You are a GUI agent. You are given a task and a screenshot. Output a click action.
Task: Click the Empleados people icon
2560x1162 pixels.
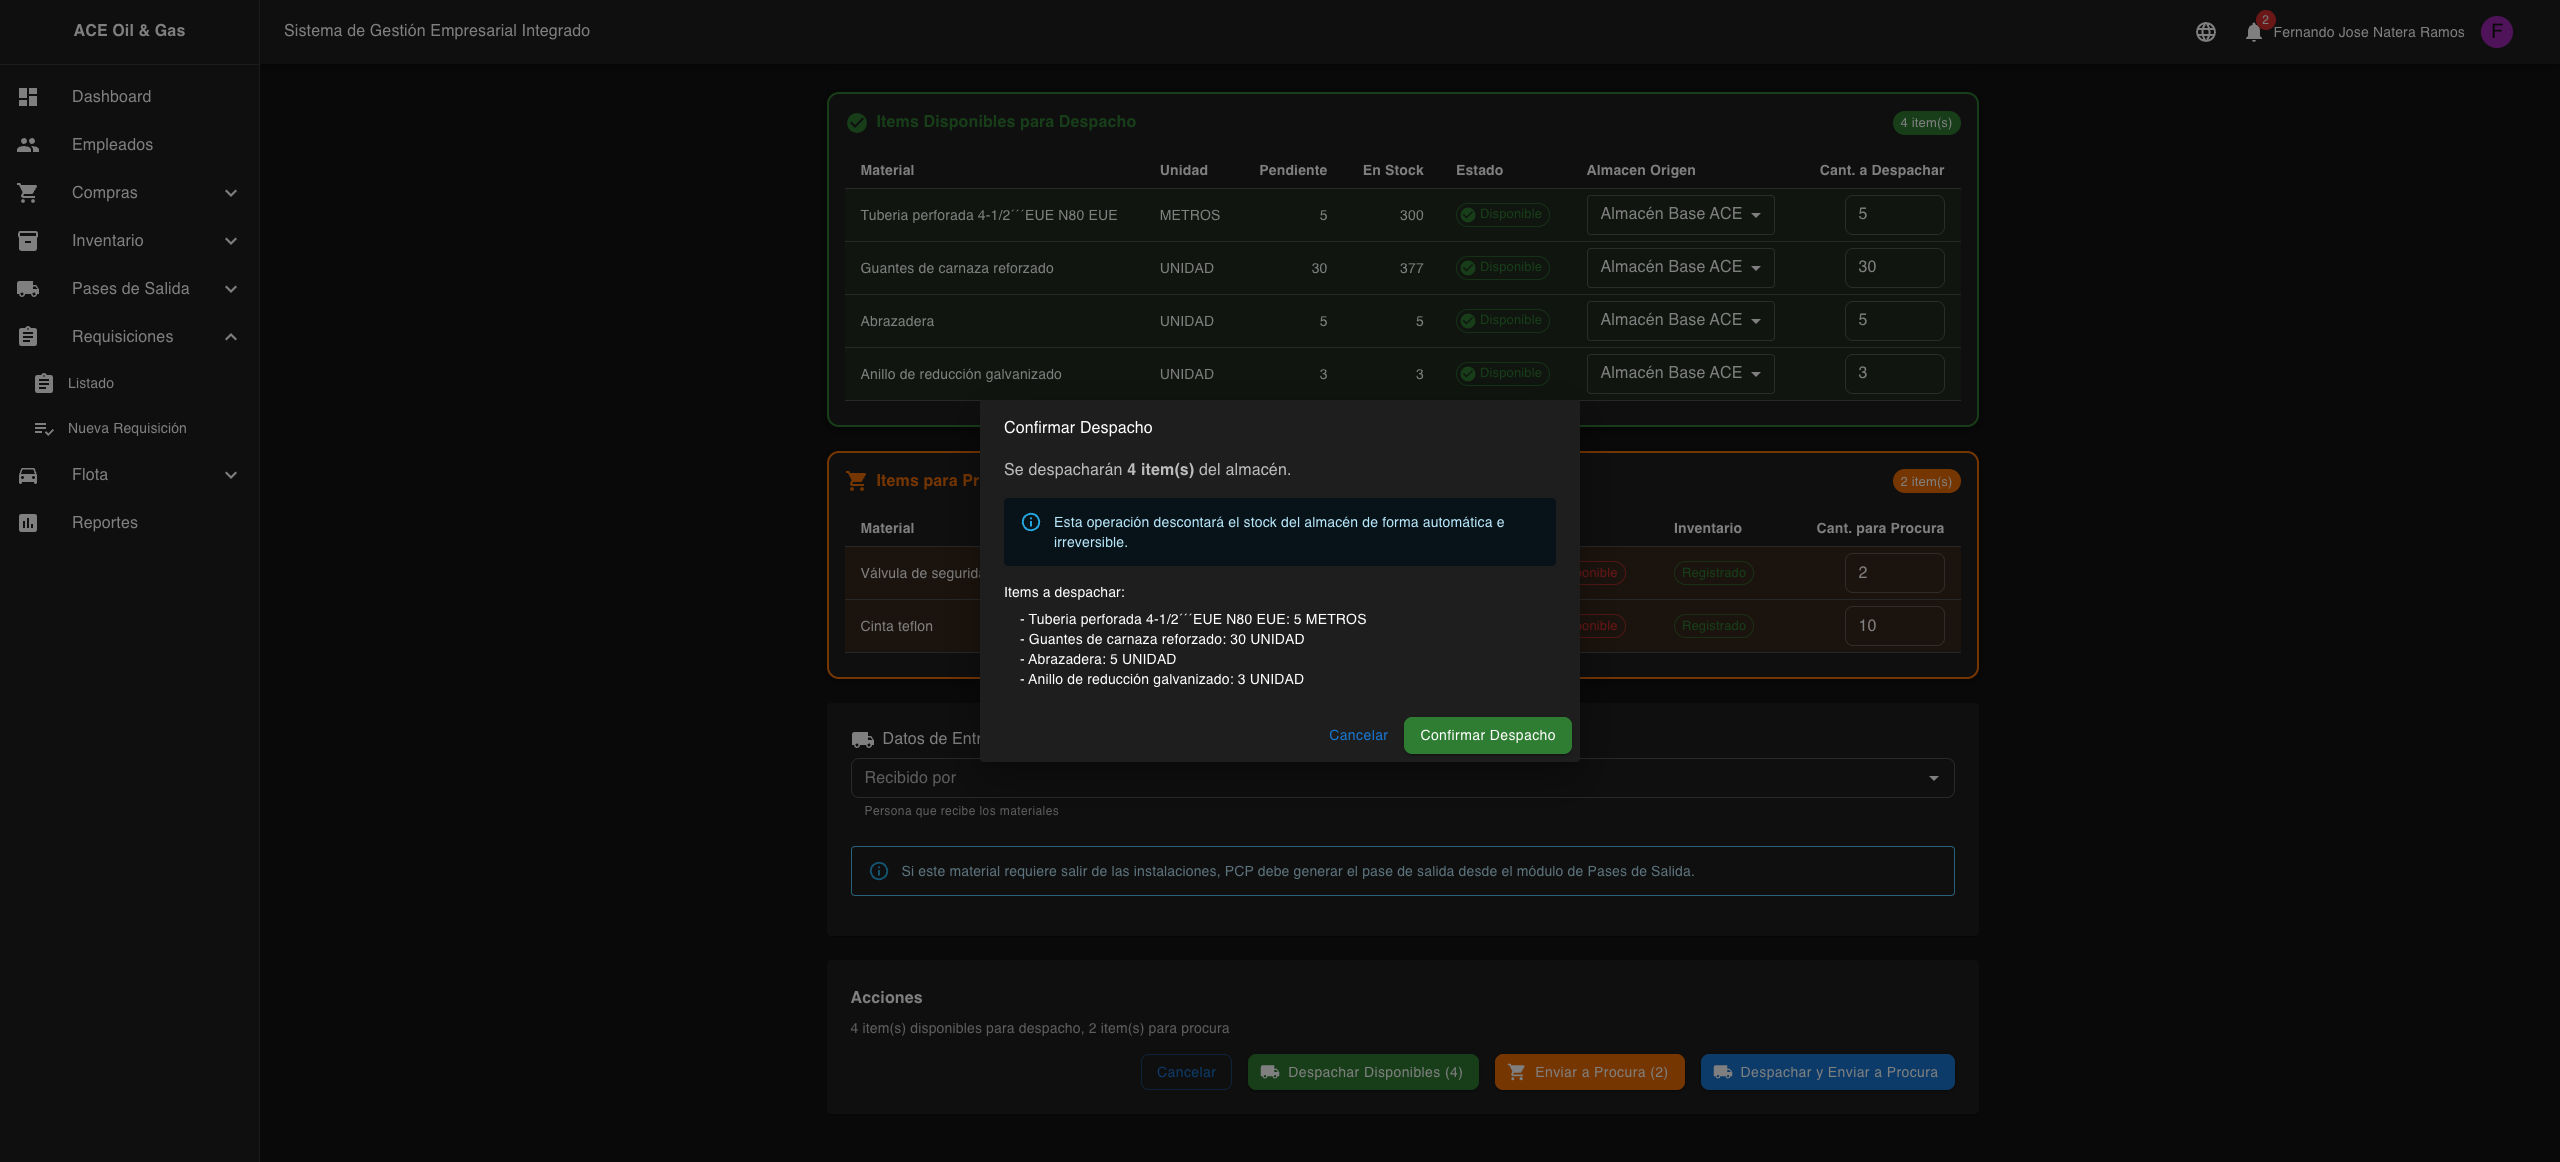[28, 145]
